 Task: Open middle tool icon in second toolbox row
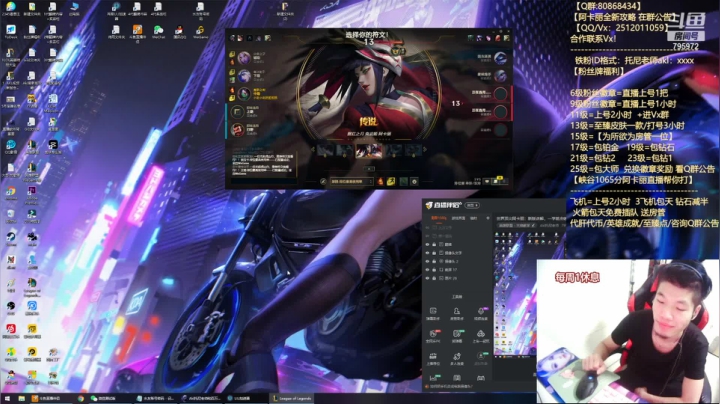click(456, 336)
